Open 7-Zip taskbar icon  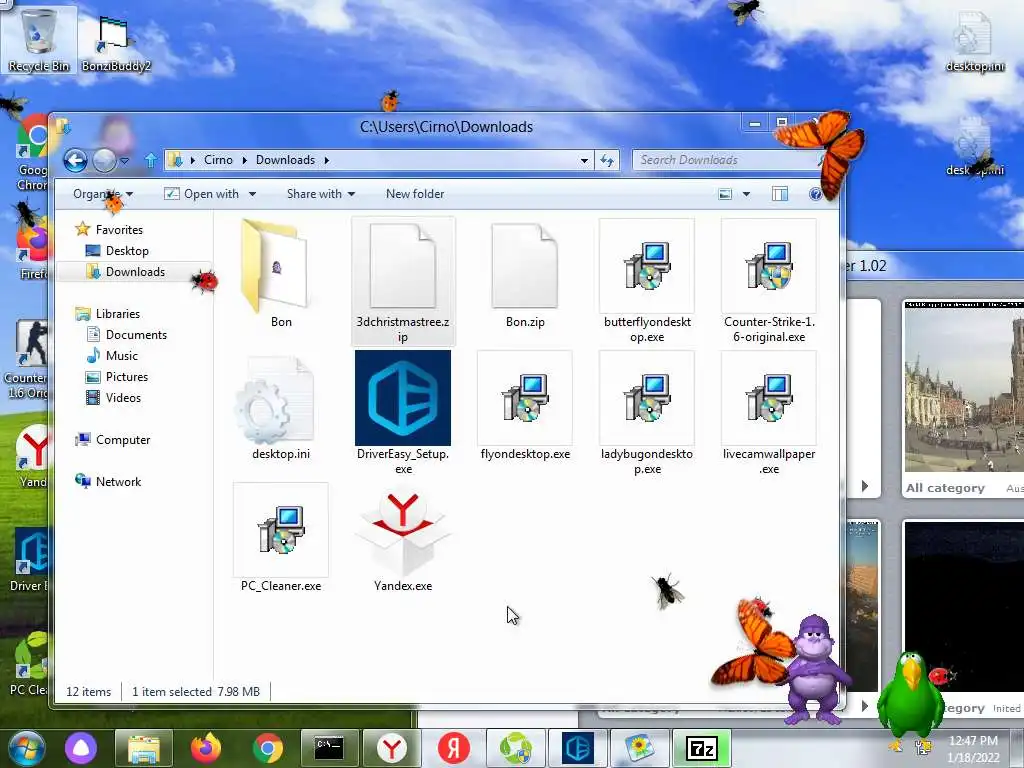(701, 748)
